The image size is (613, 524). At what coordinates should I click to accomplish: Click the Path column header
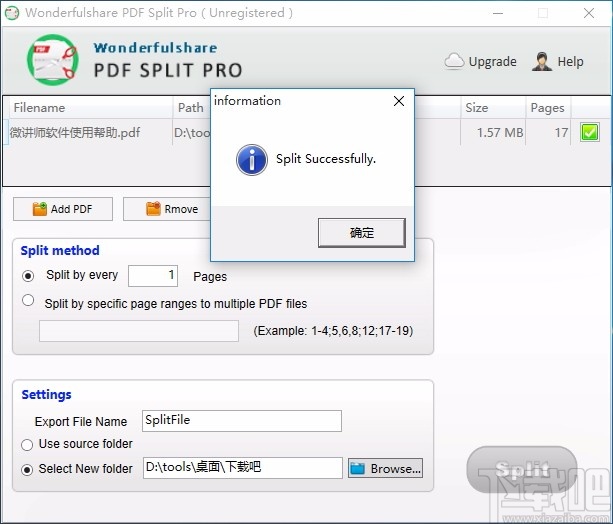pyautogui.click(x=192, y=108)
